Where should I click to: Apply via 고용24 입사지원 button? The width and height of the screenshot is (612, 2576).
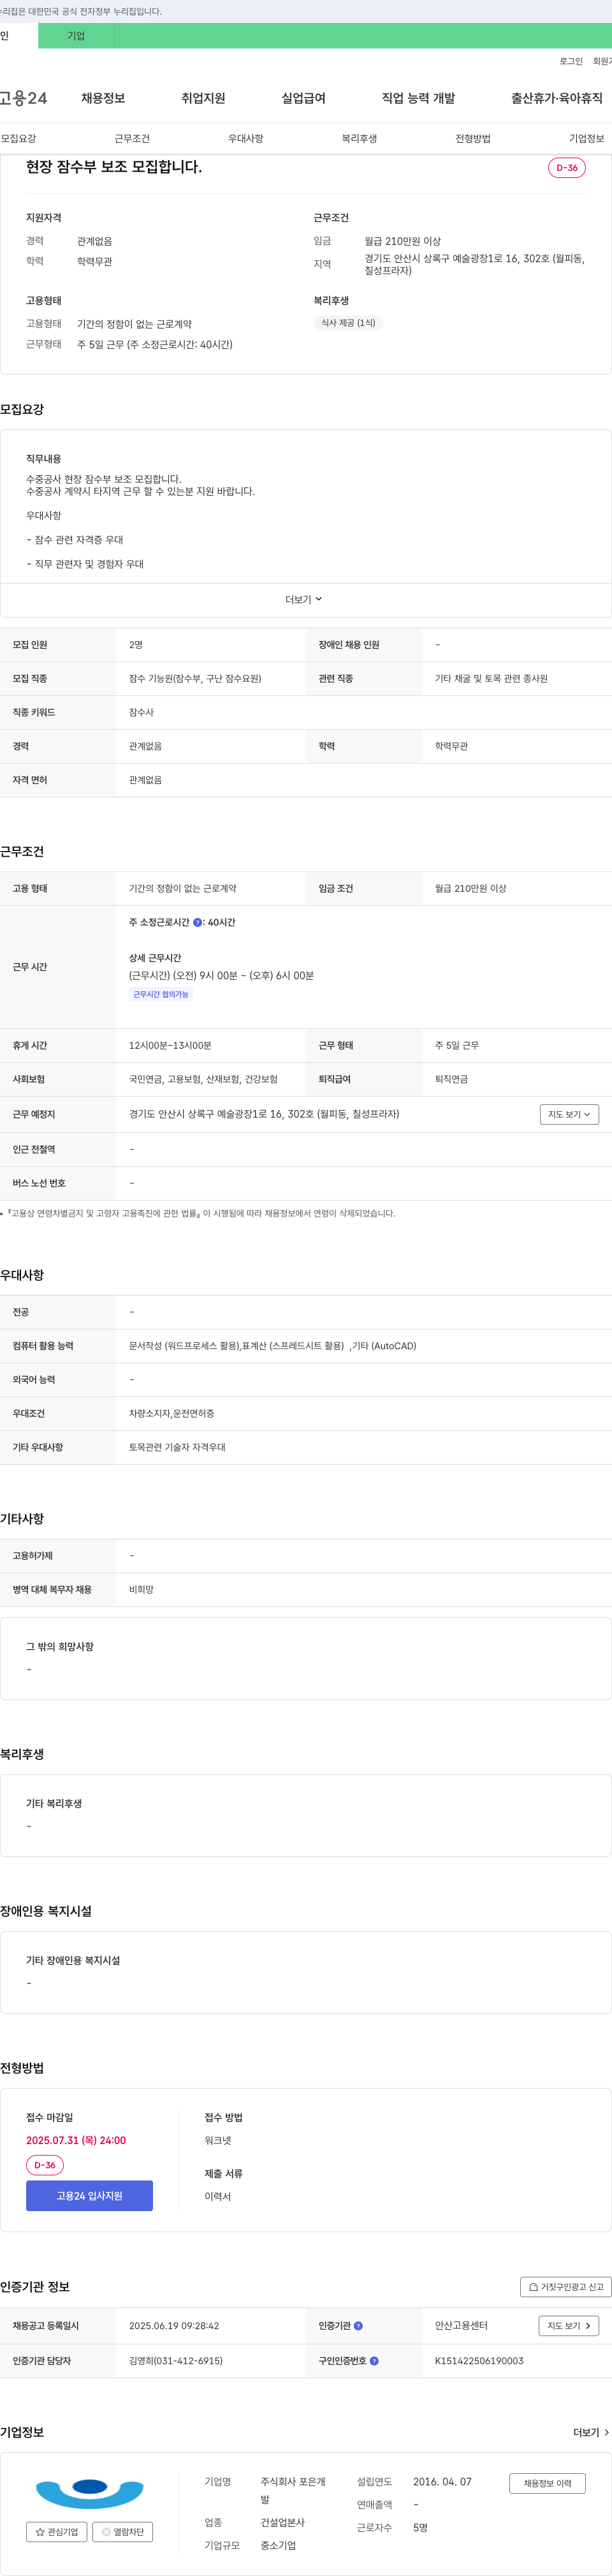pyautogui.click(x=89, y=2195)
